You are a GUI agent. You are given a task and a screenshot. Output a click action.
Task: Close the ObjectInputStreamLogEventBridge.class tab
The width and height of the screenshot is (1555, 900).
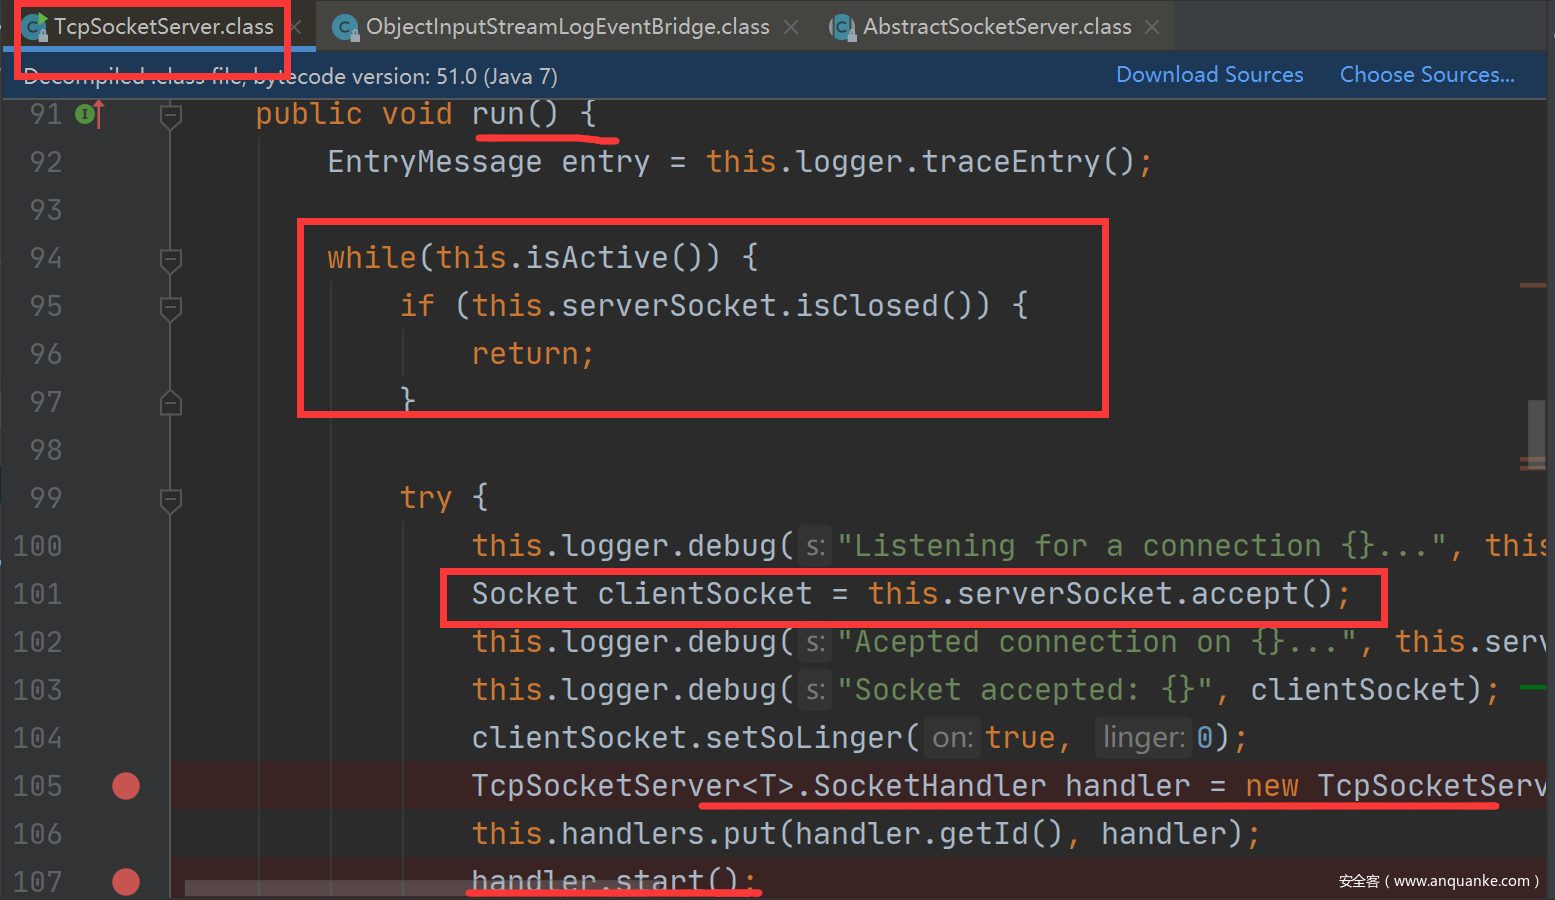791,27
